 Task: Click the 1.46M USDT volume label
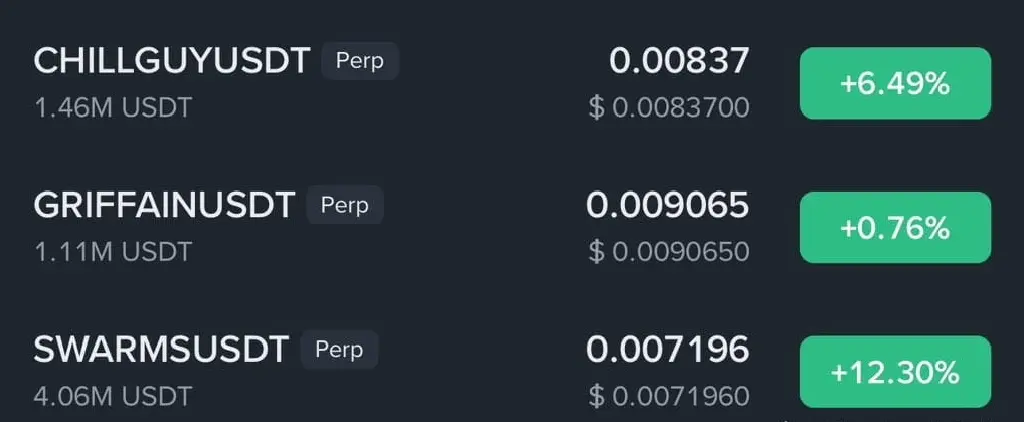[113, 108]
